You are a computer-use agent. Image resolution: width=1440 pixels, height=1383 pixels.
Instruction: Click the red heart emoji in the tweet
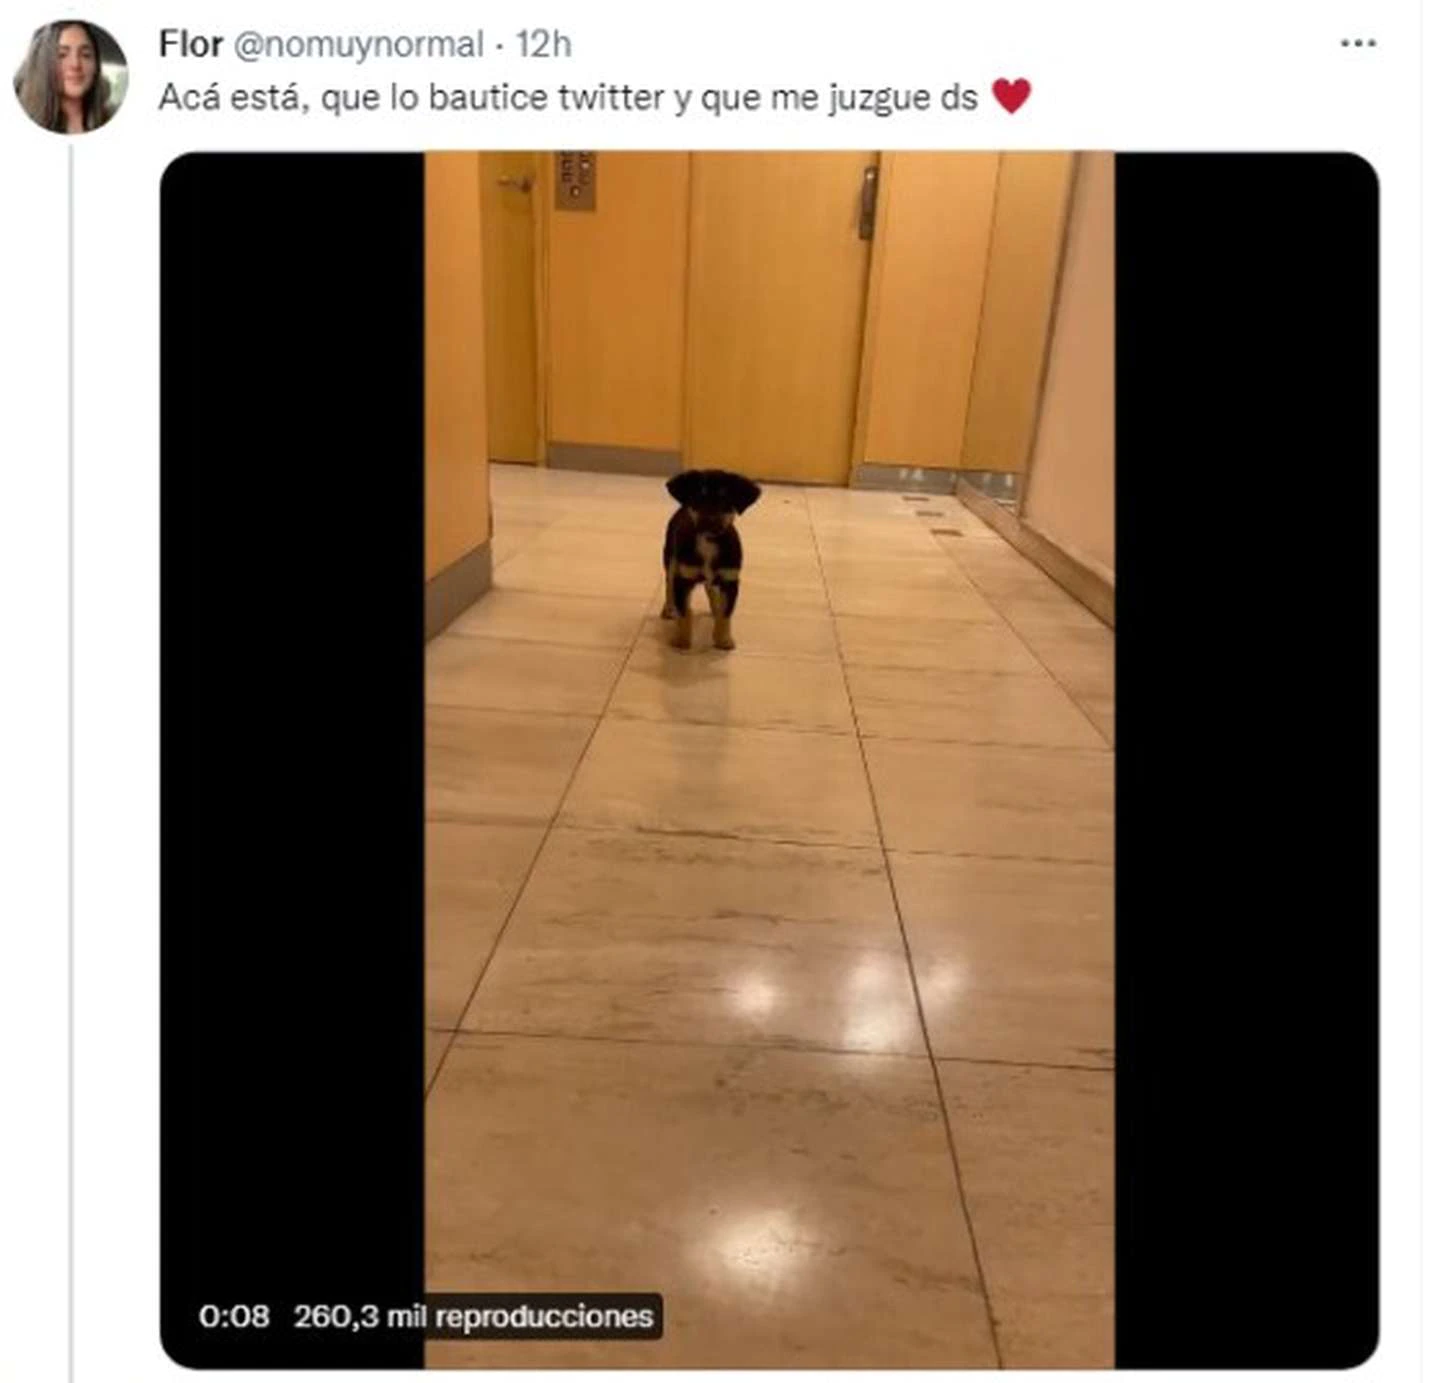coord(1011,96)
